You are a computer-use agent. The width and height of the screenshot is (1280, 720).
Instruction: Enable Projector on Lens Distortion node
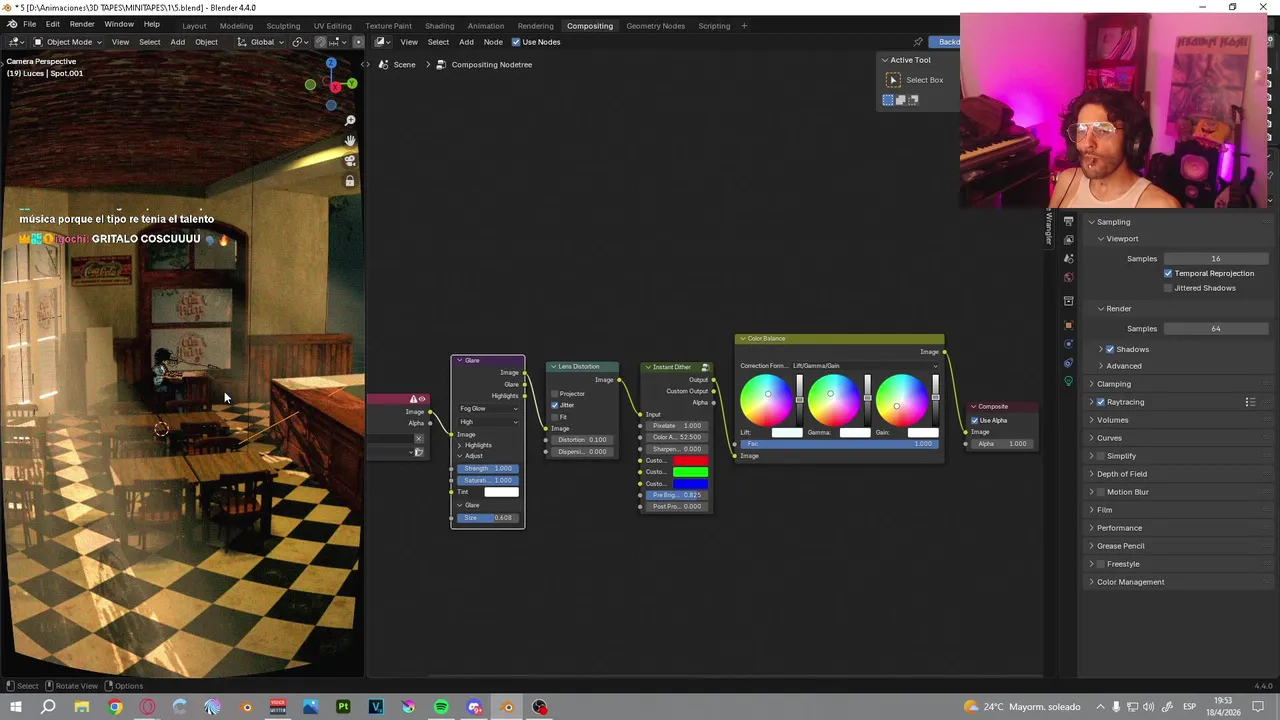click(x=554, y=394)
